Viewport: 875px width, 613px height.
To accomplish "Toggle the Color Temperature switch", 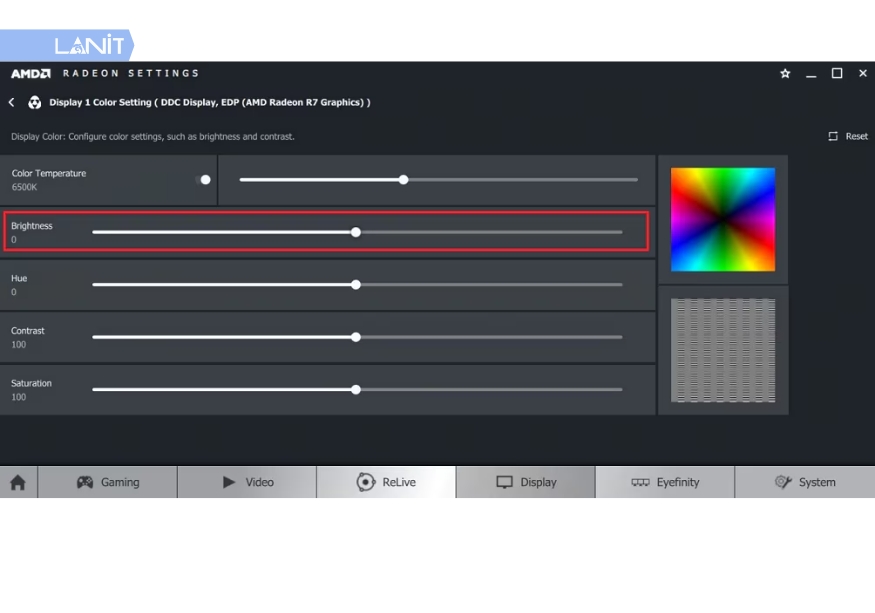I will [x=204, y=180].
